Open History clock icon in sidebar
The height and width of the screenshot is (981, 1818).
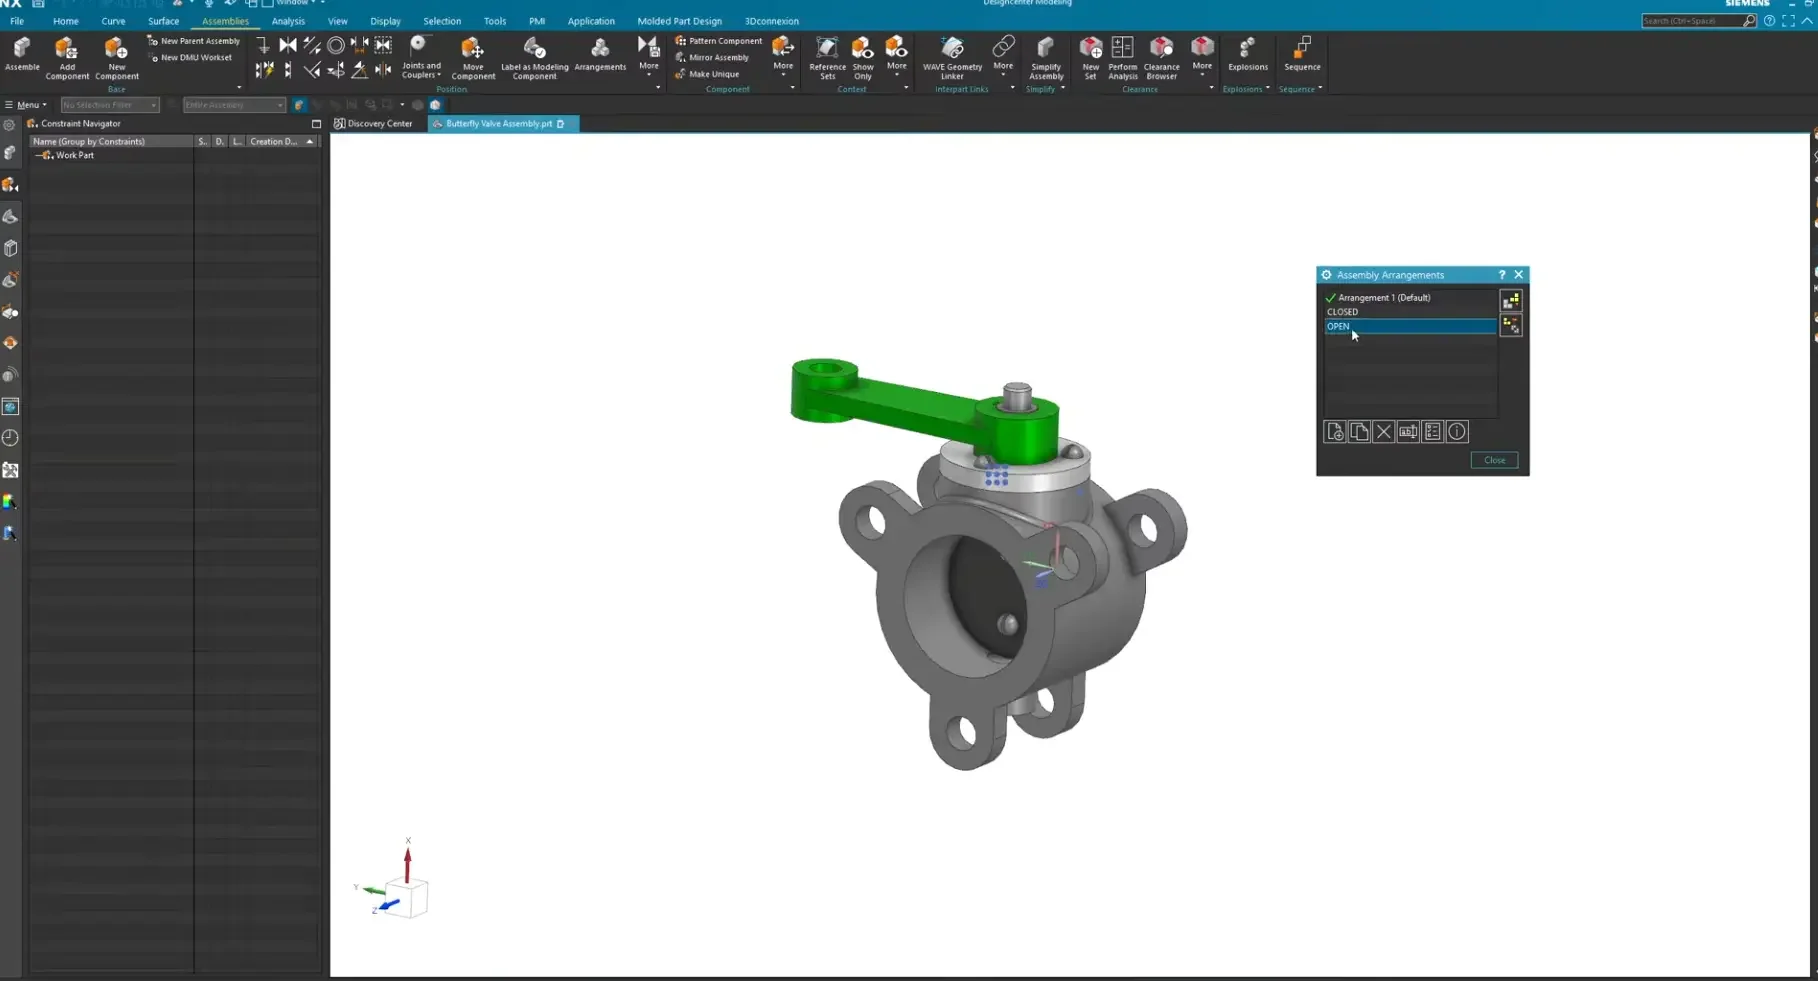click(x=10, y=438)
